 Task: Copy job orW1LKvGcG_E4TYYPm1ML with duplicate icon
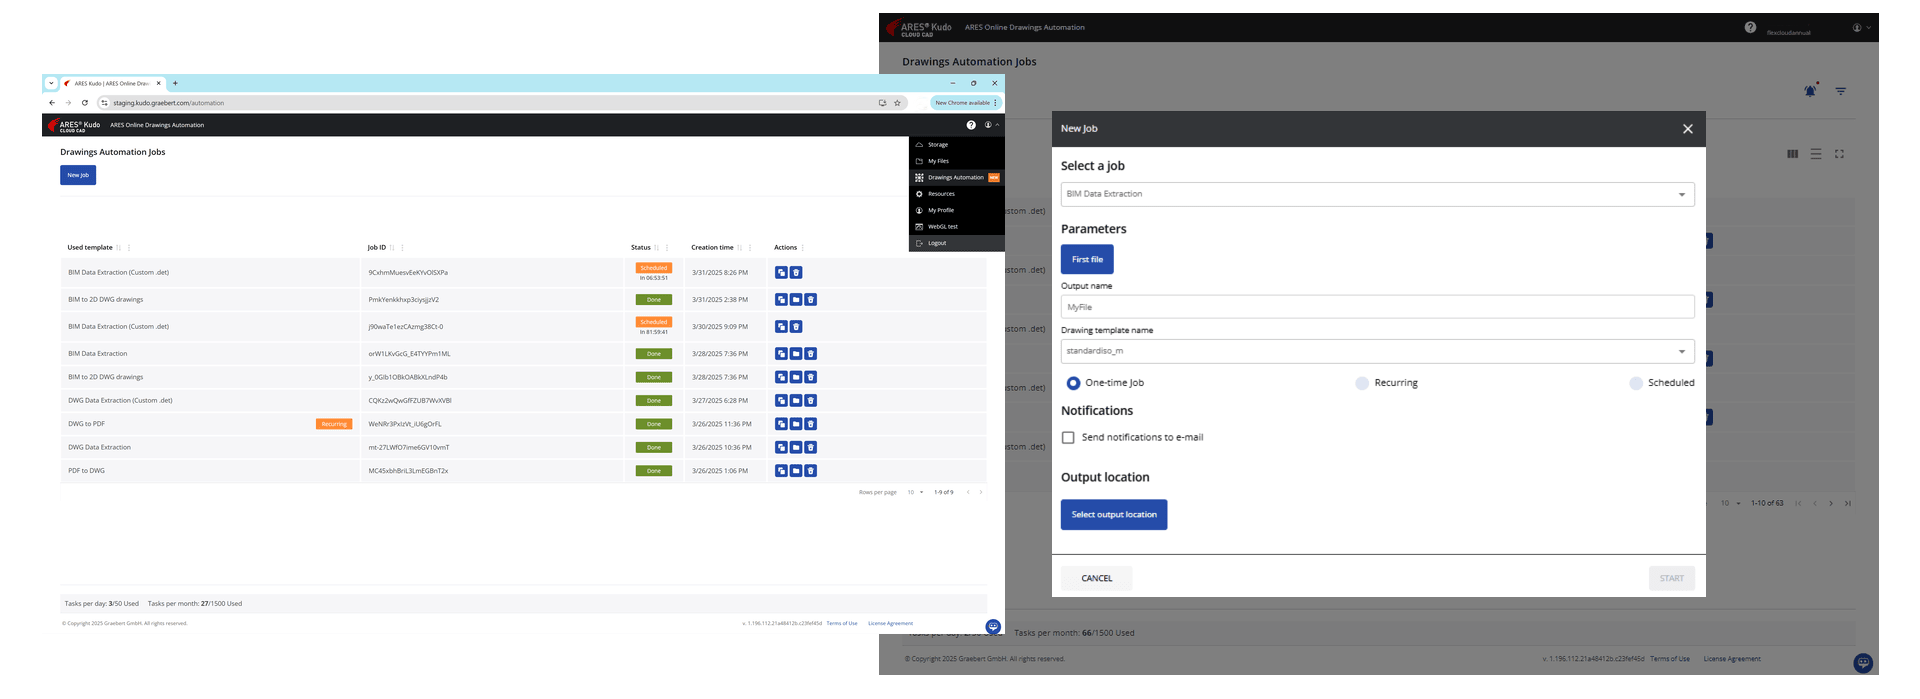(781, 353)
